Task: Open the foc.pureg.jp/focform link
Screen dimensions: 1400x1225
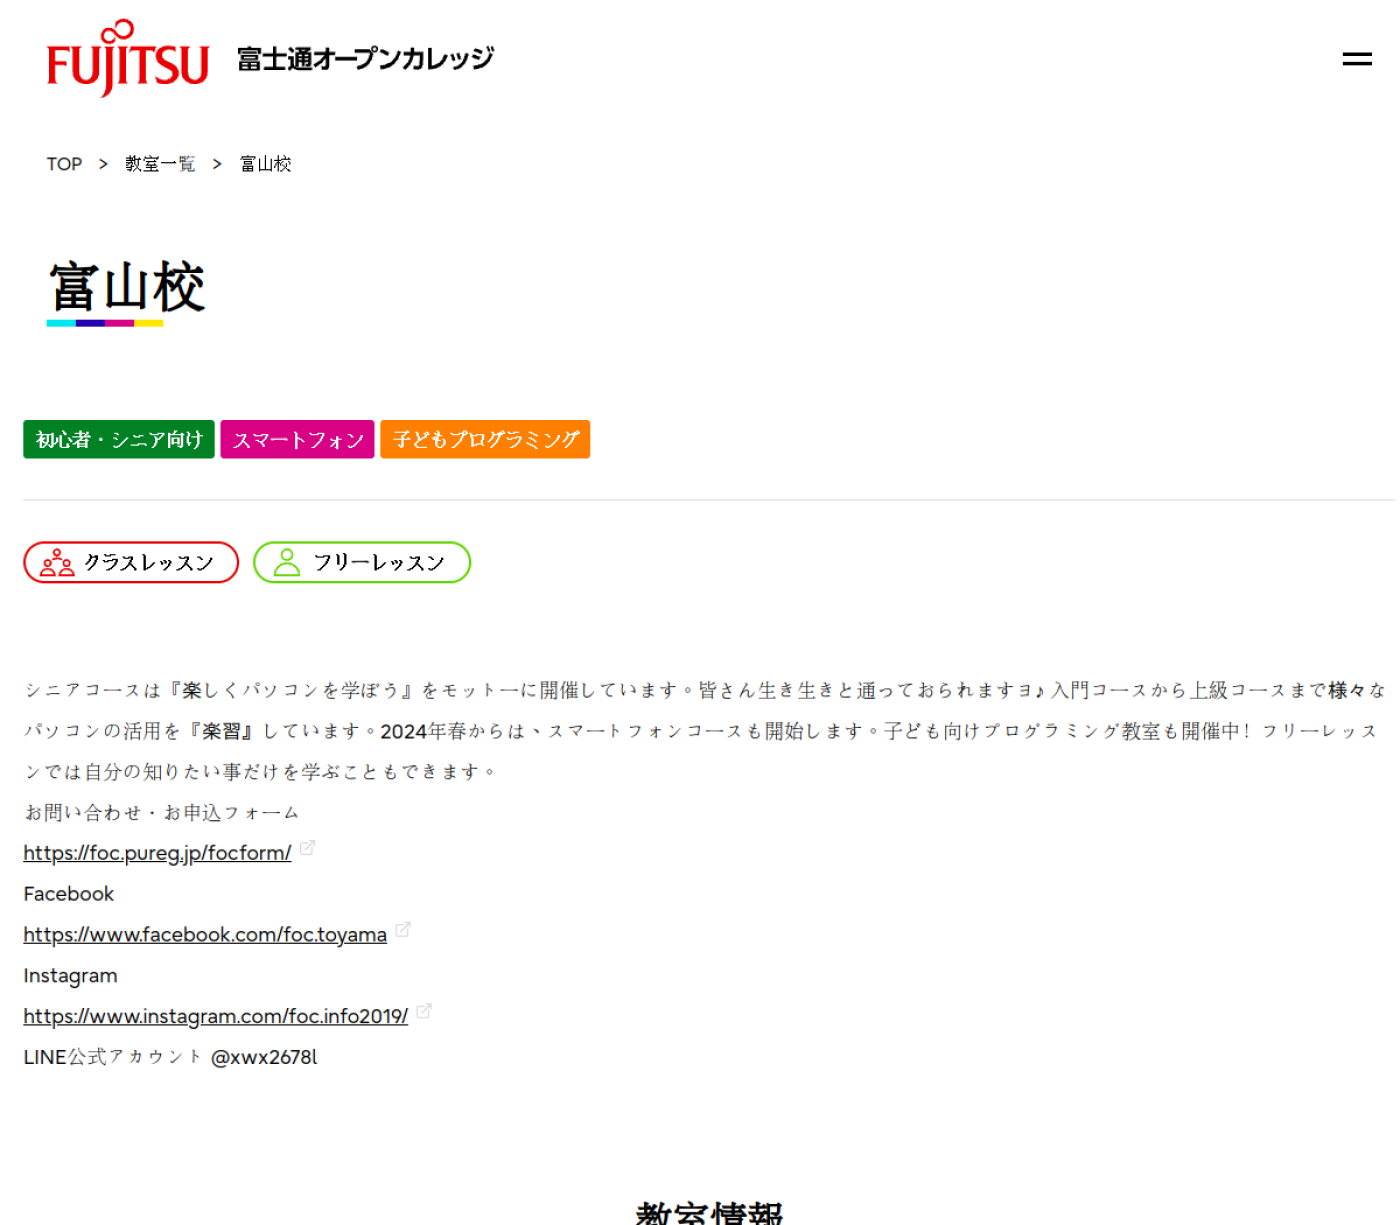Action: (157, 853)
